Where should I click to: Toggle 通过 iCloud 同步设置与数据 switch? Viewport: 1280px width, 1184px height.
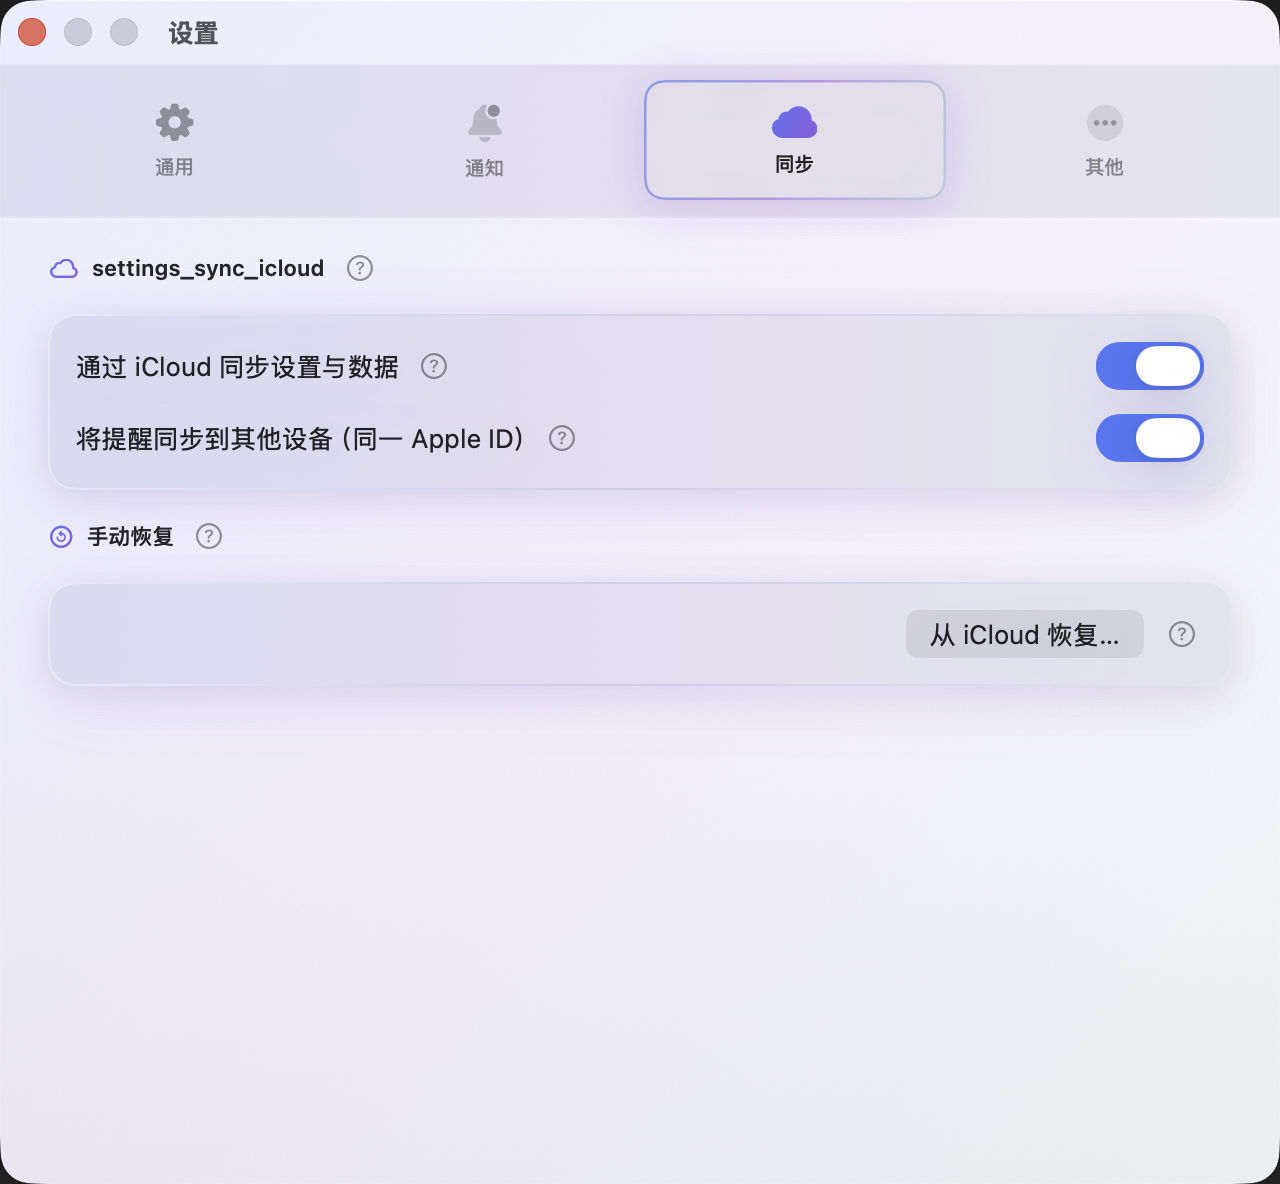(1150, 366)
